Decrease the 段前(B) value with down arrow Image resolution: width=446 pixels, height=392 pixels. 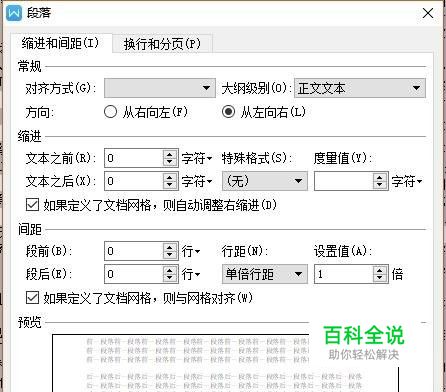170,255
